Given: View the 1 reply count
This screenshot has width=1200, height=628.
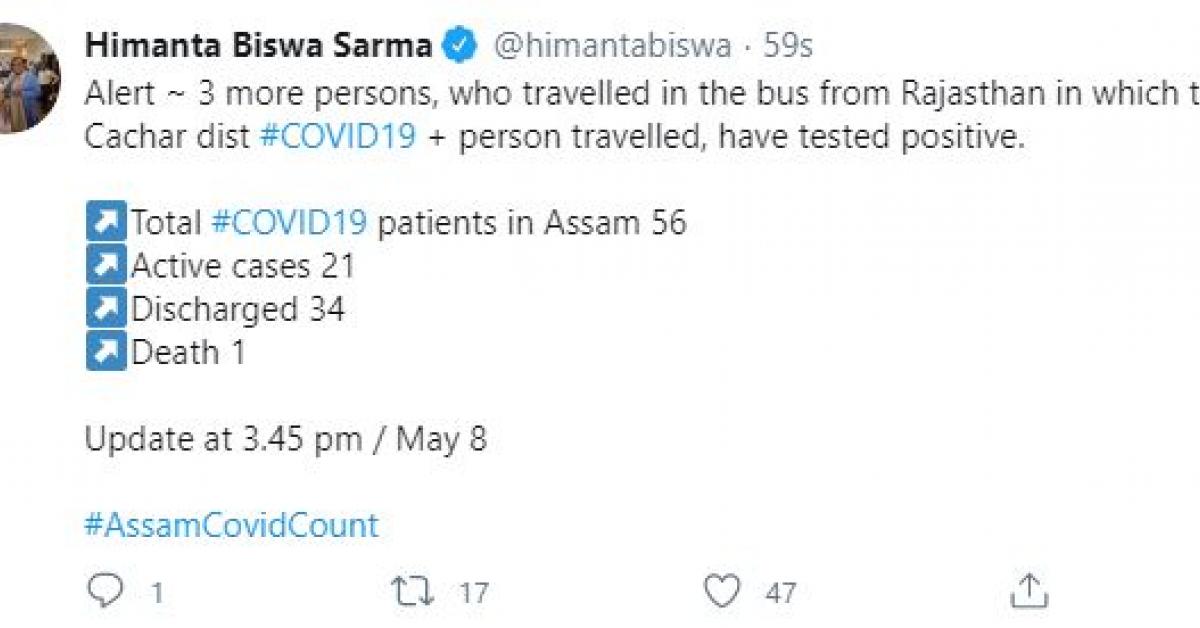Looking at the screenshot, I should tap(155, 592).
